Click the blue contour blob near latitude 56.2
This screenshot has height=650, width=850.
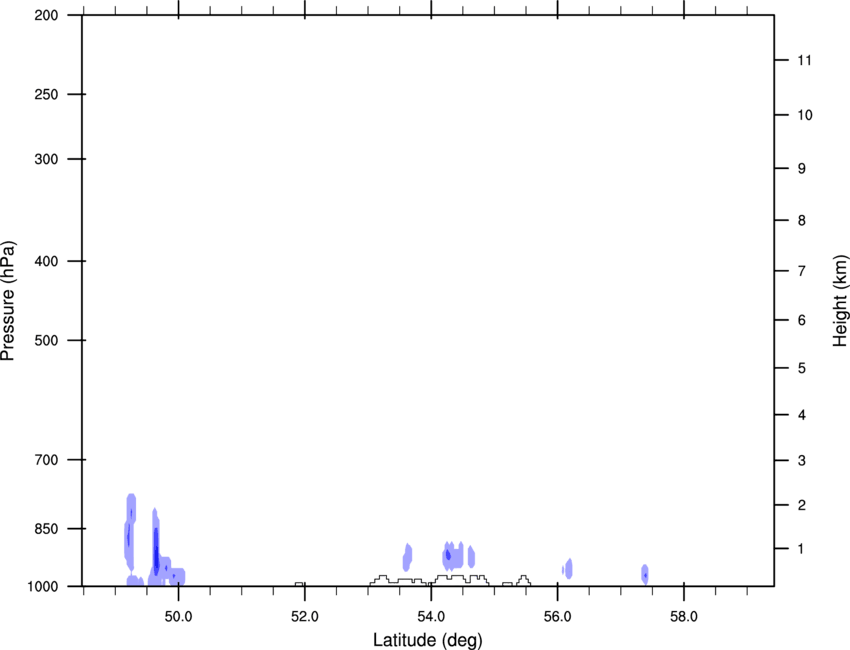[x=568, y=569]
